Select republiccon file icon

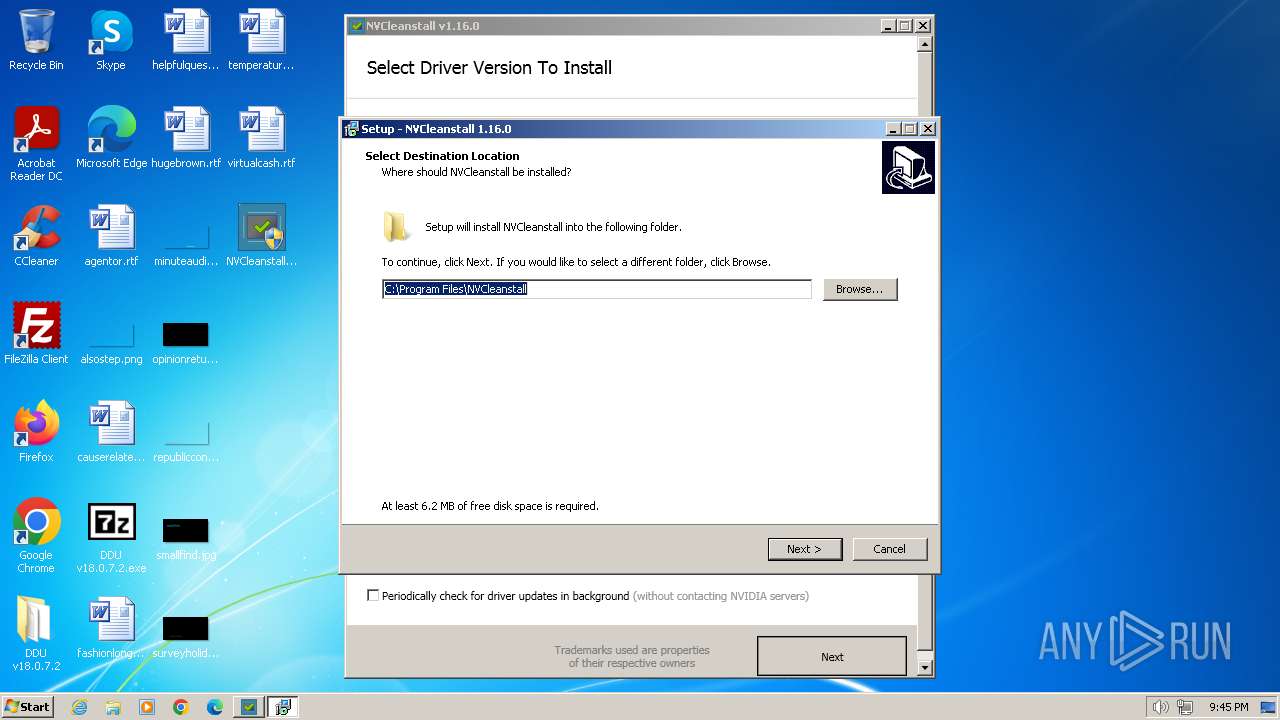coord(186,441)
